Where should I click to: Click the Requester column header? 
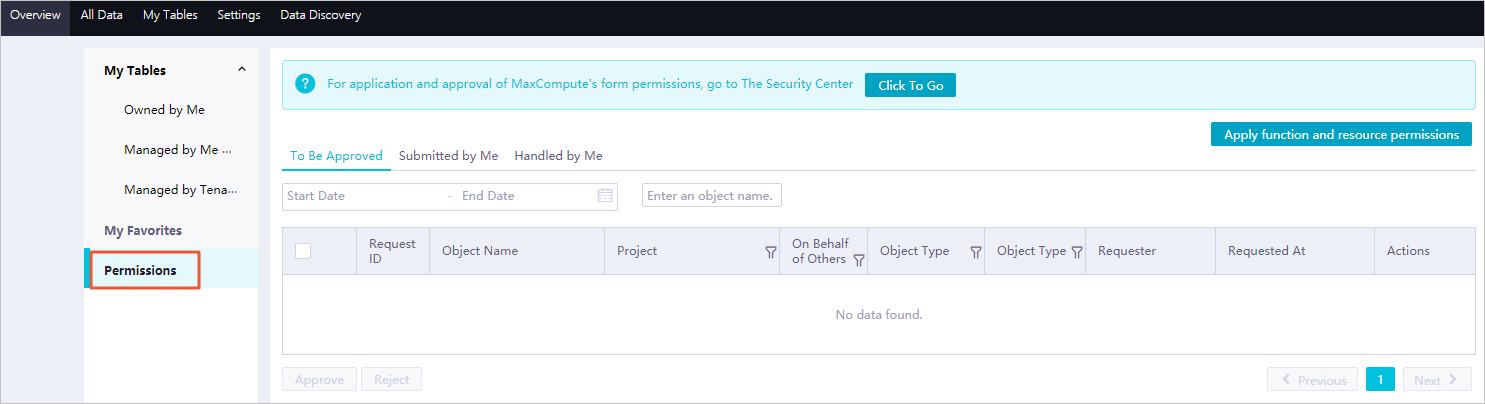(1150, 251)
